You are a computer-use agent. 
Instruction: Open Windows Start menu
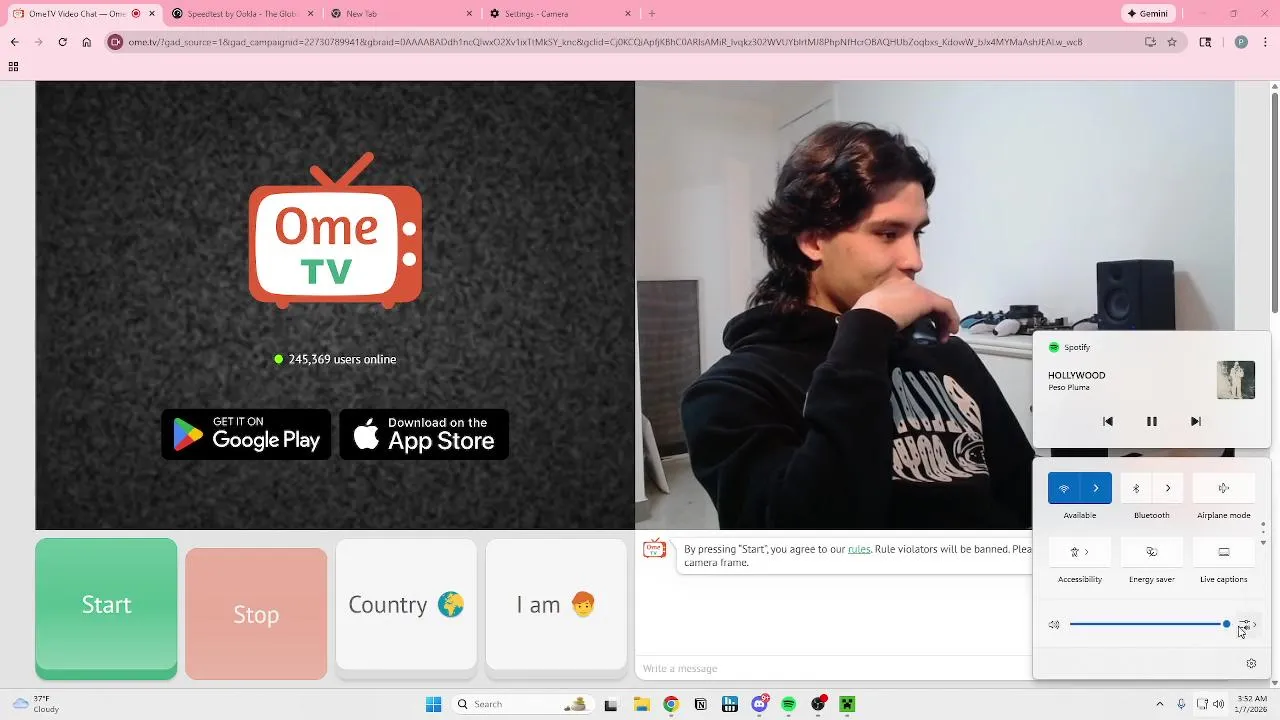click(x=433, y=704)
